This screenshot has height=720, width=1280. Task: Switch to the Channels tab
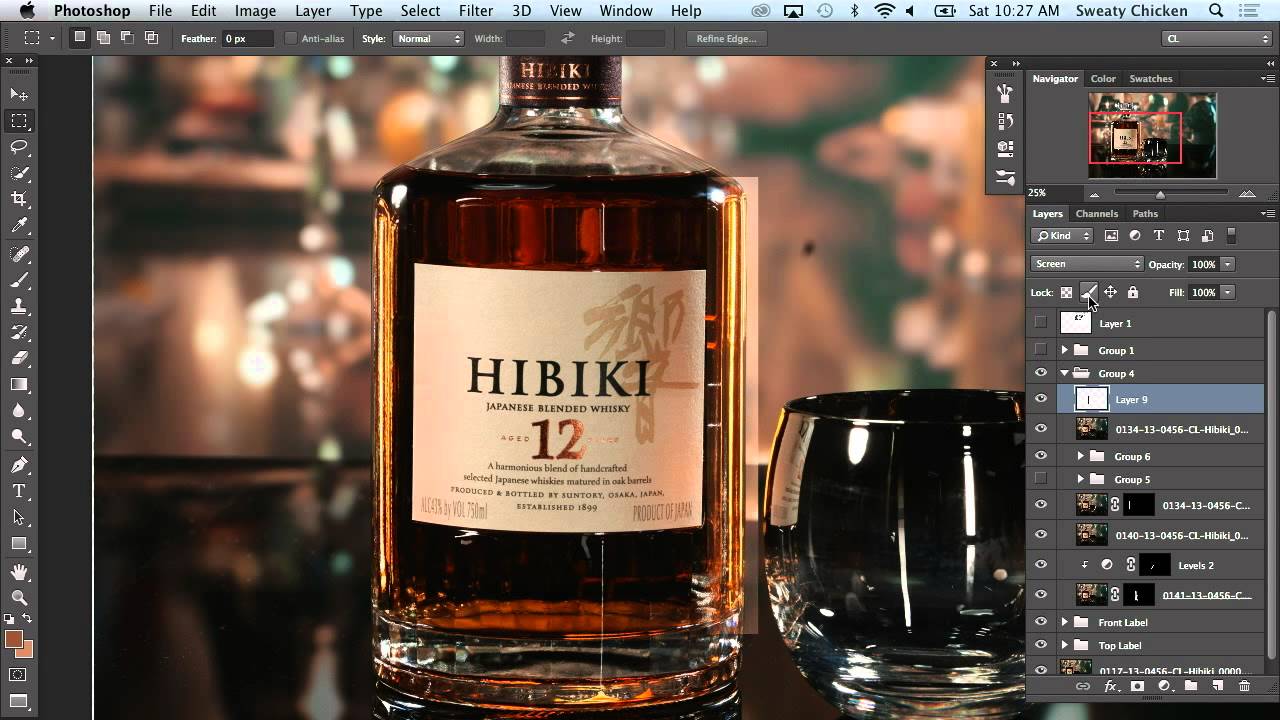click(x=1096, y=213)
